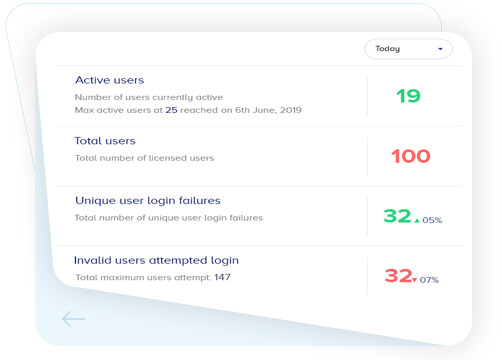Viewport: 502px width, 360px height.
Task: Open the Today period dropdown
Action: (408, 49)
